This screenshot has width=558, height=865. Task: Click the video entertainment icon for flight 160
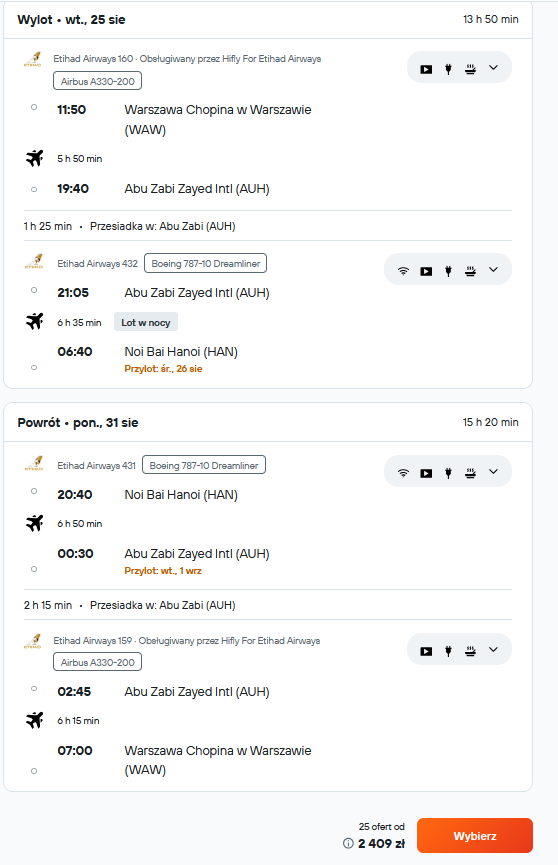point(426,69)
